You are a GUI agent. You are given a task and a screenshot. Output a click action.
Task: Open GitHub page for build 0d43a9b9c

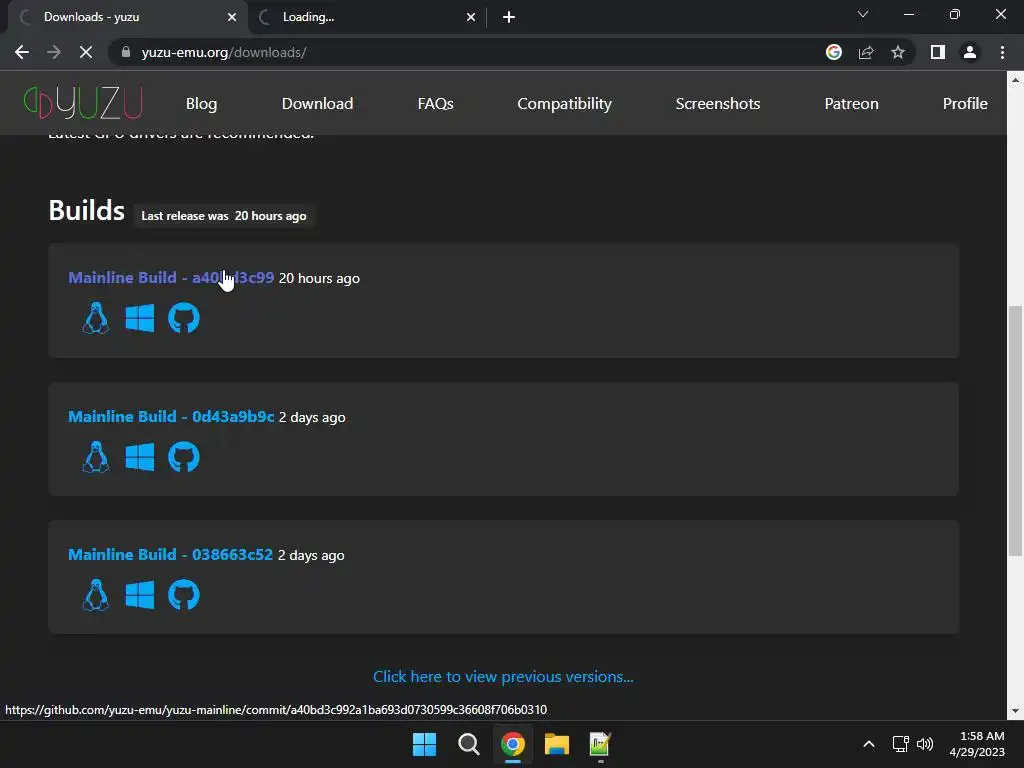(x=184, y=456)
